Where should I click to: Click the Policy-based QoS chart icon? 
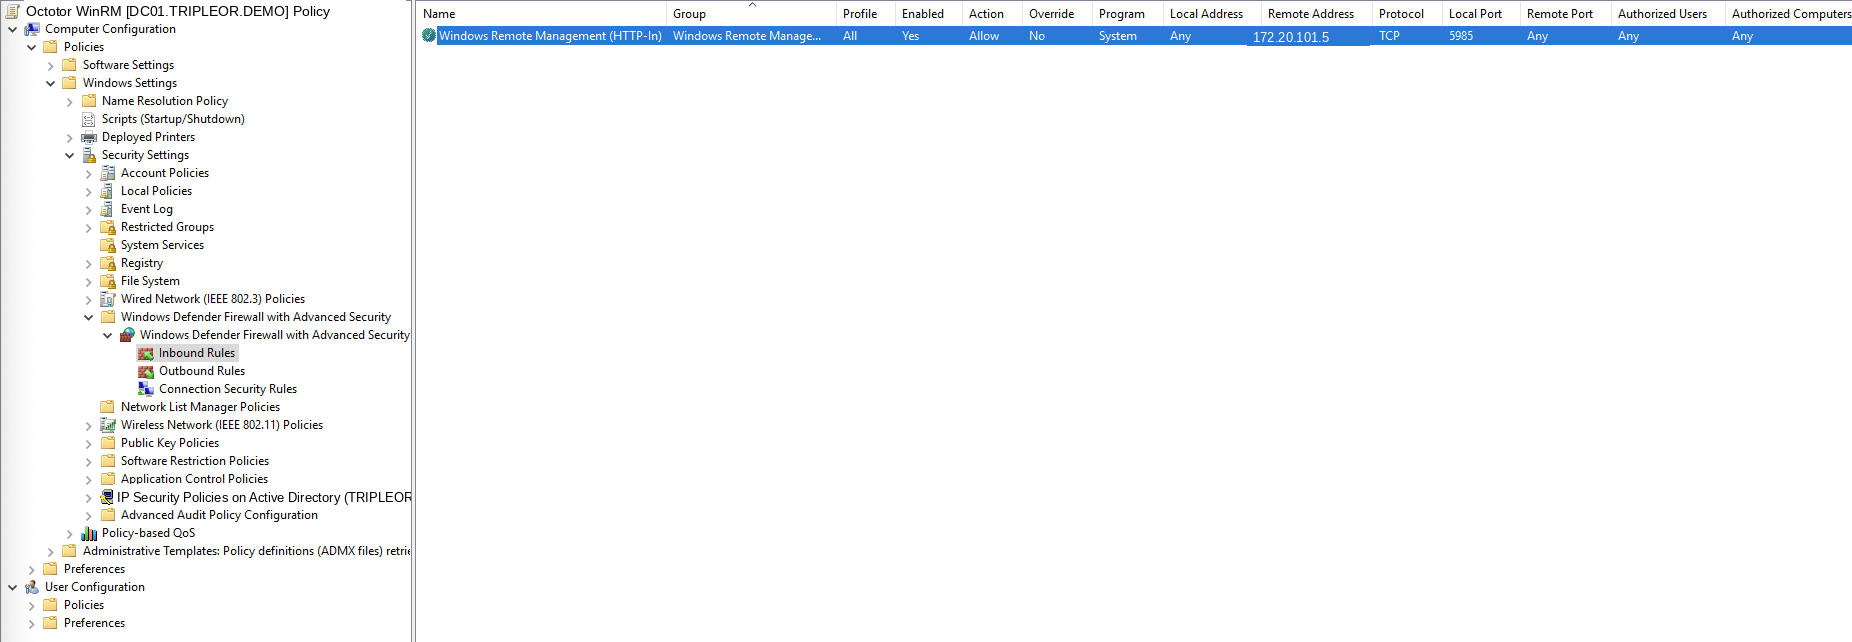point(89,533)
